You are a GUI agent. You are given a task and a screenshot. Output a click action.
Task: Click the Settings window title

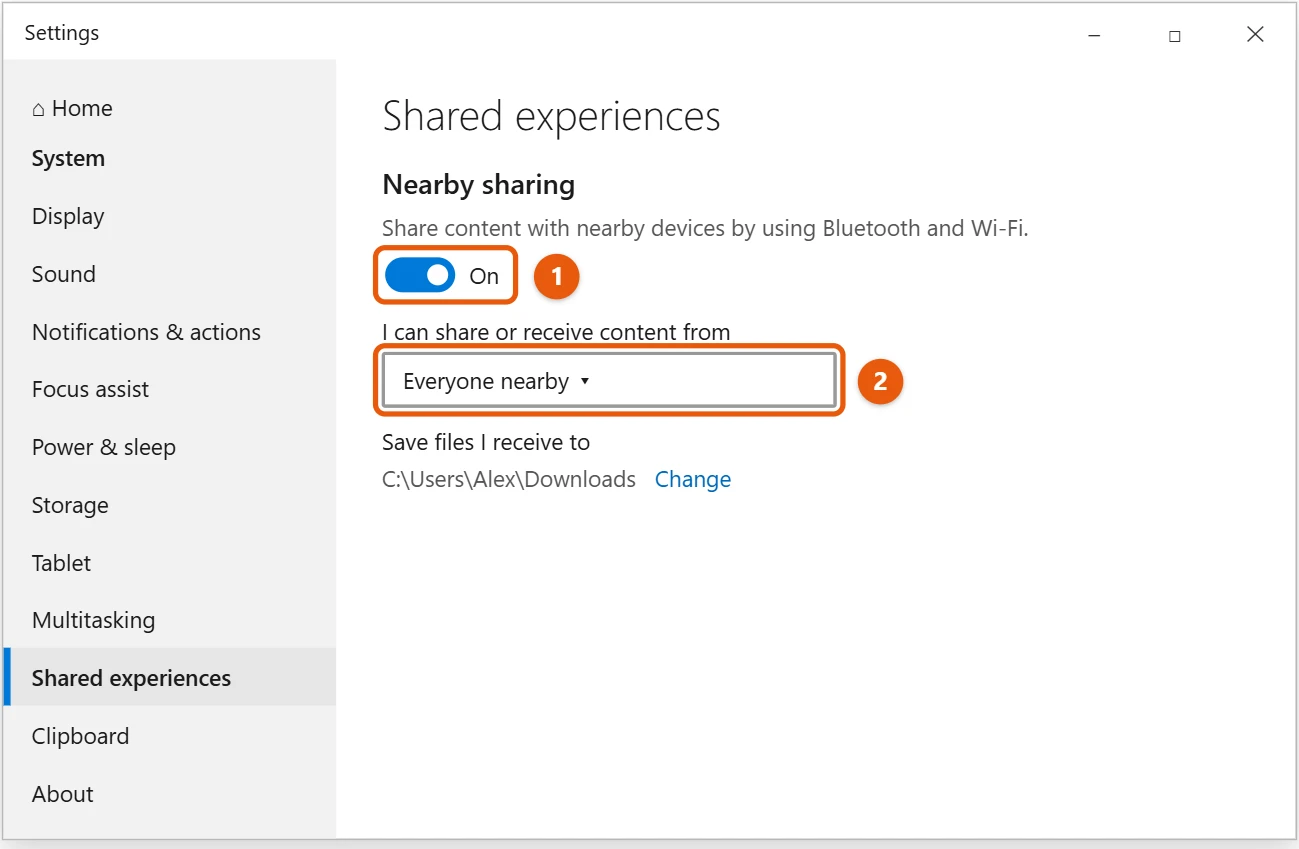click(62, 33)
